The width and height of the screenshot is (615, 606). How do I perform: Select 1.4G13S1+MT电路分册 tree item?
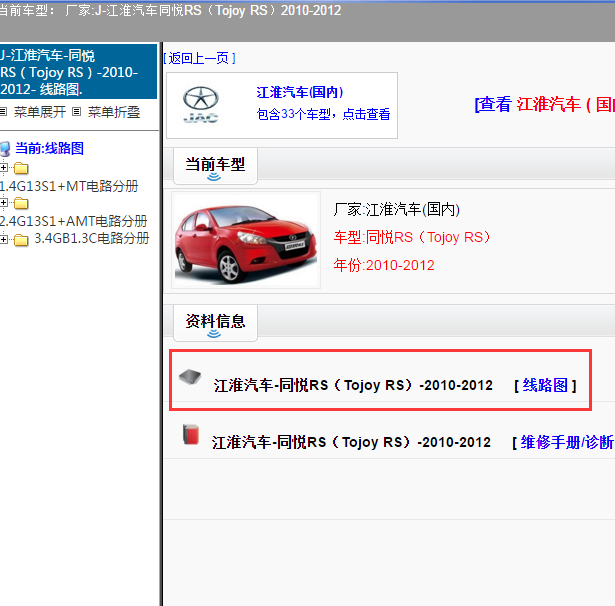coord(69,186)
